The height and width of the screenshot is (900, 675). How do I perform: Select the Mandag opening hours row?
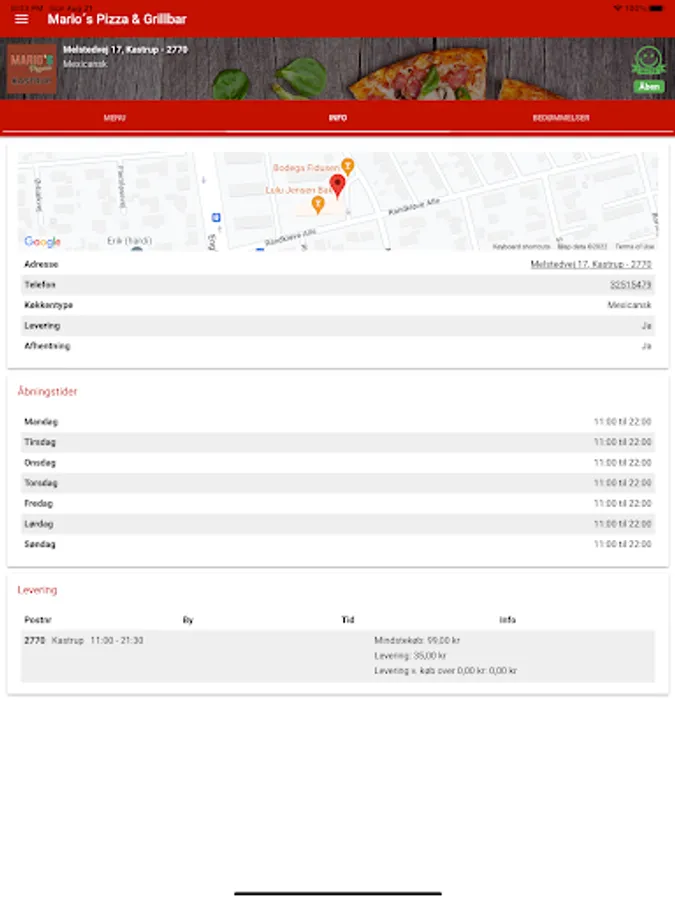click(x=338, y=422)
